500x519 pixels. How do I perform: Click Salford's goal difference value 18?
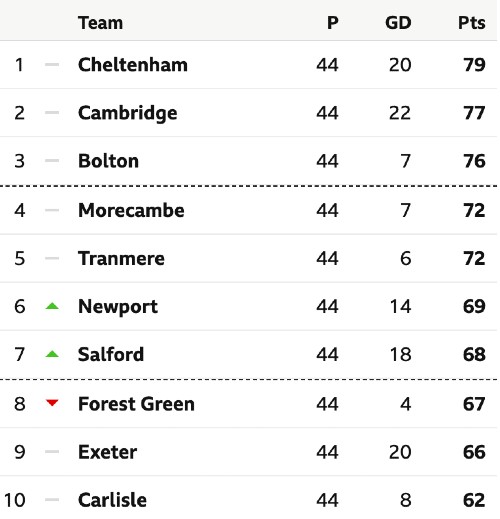point(400,354)
